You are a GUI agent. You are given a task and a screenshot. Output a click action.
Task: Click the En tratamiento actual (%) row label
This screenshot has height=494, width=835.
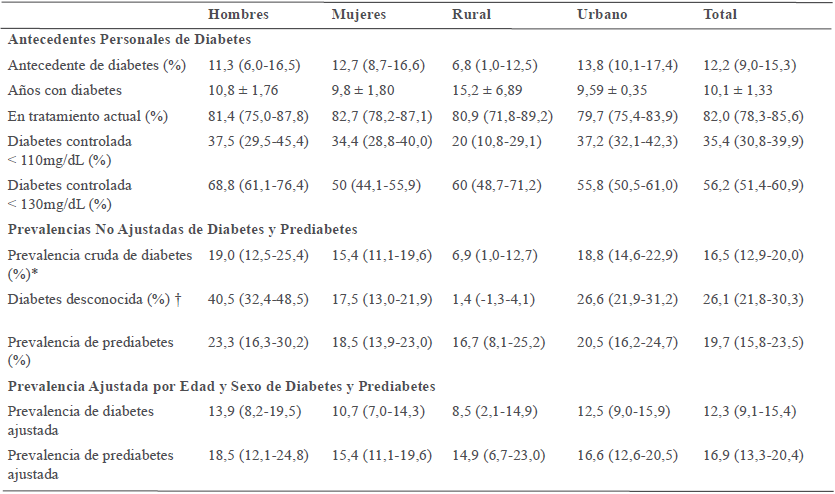click(x=88, y=116)
